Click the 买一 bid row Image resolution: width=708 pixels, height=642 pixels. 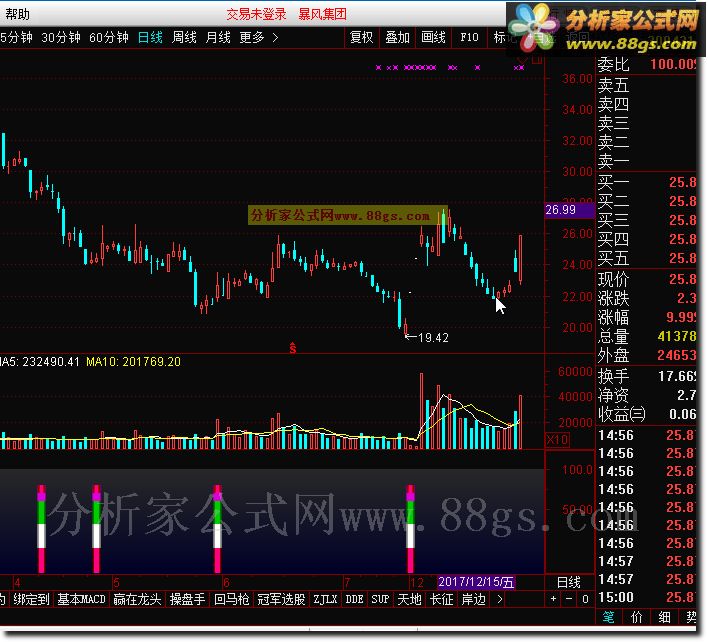click(646, 182)
